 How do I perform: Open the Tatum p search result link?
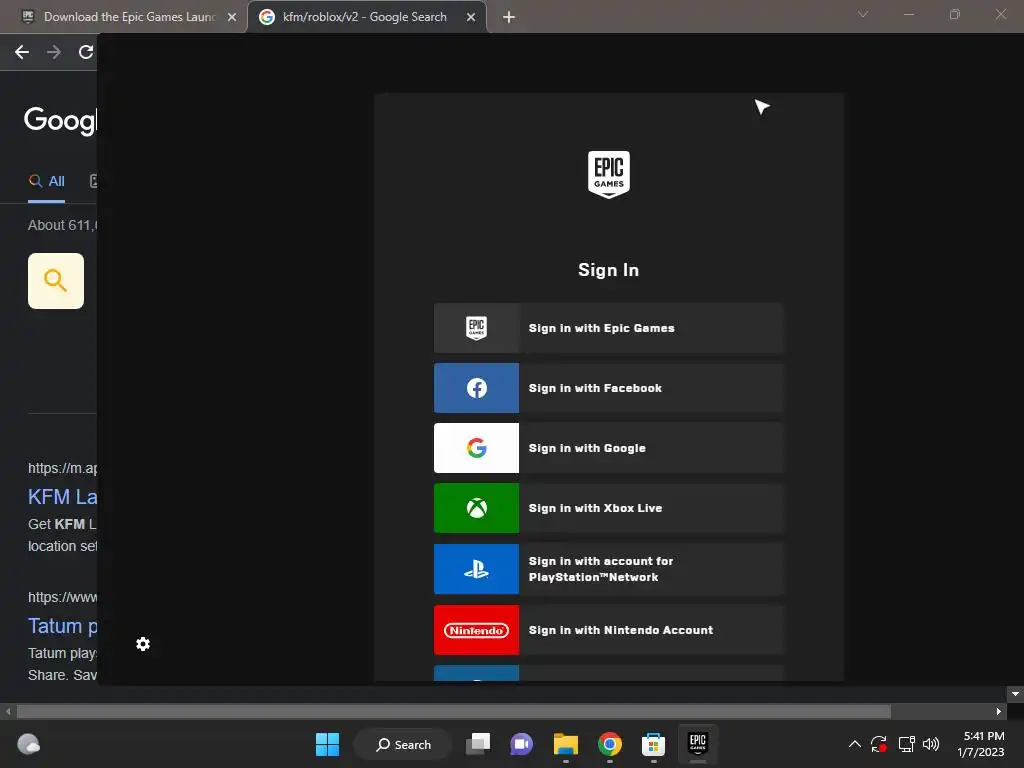63,626
